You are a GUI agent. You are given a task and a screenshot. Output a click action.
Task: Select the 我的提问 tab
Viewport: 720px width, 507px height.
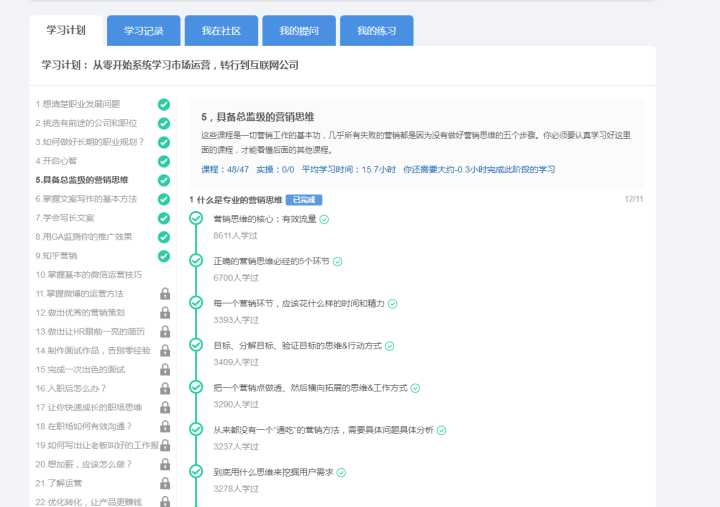tap(298, 31)
